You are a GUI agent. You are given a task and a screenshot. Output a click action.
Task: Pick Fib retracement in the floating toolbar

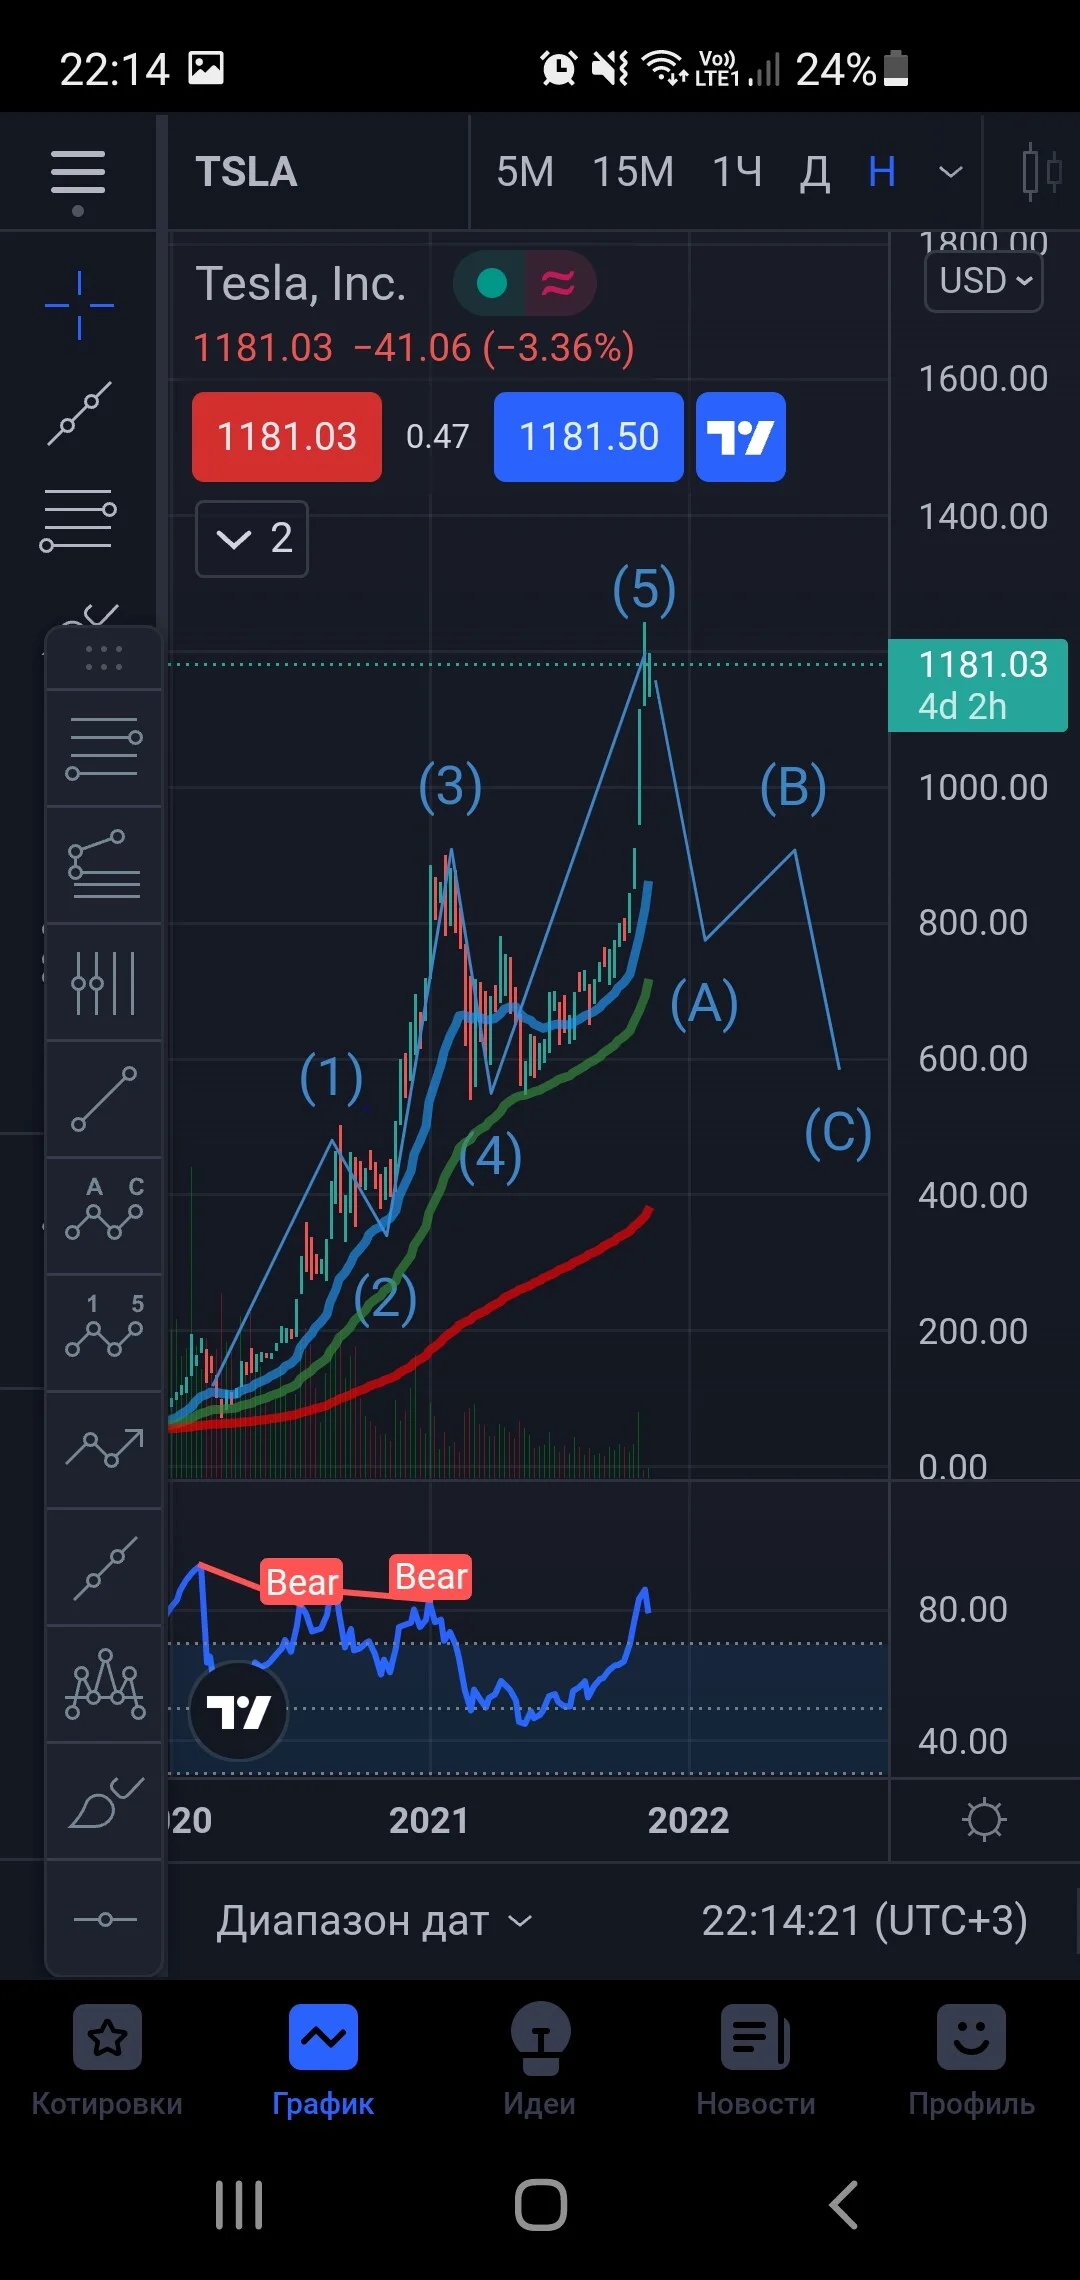pos(104,748)
